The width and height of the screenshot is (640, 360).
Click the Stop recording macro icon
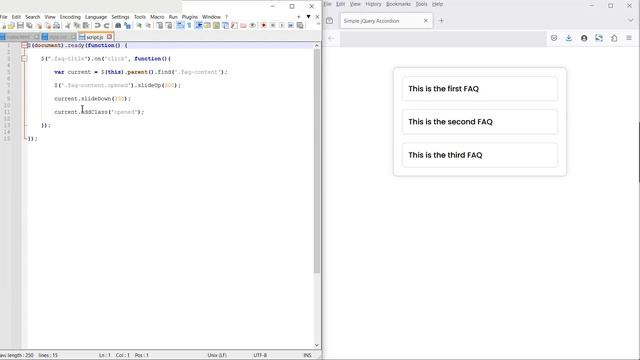273,25
